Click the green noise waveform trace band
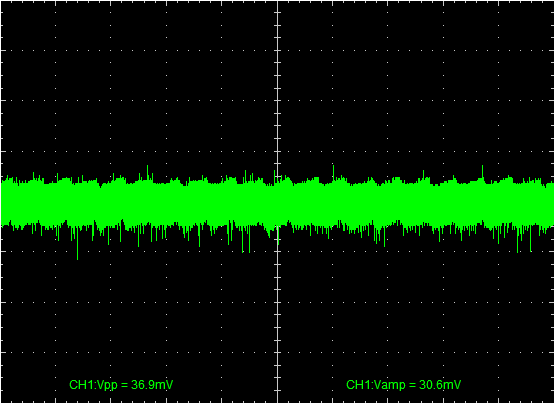Screen dimensions: 555x404 pos(278,204)
